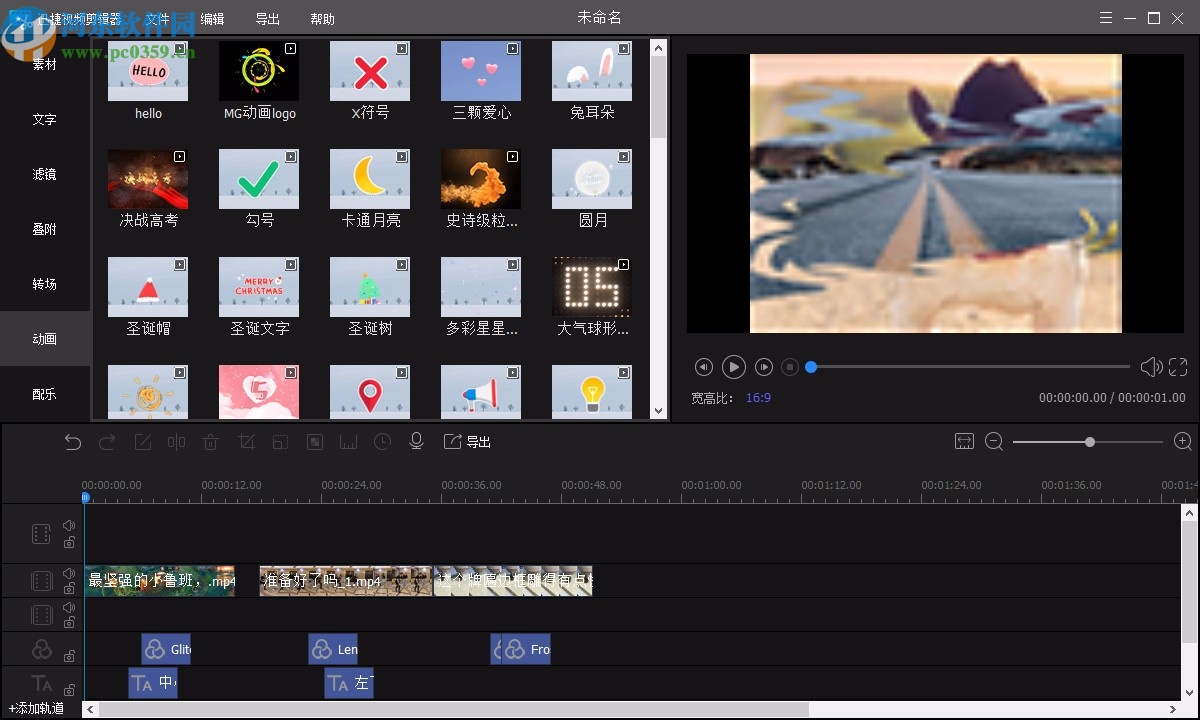
Task: Mute the top empty video track
Action: pyautogui.click(x=69, y=526)
